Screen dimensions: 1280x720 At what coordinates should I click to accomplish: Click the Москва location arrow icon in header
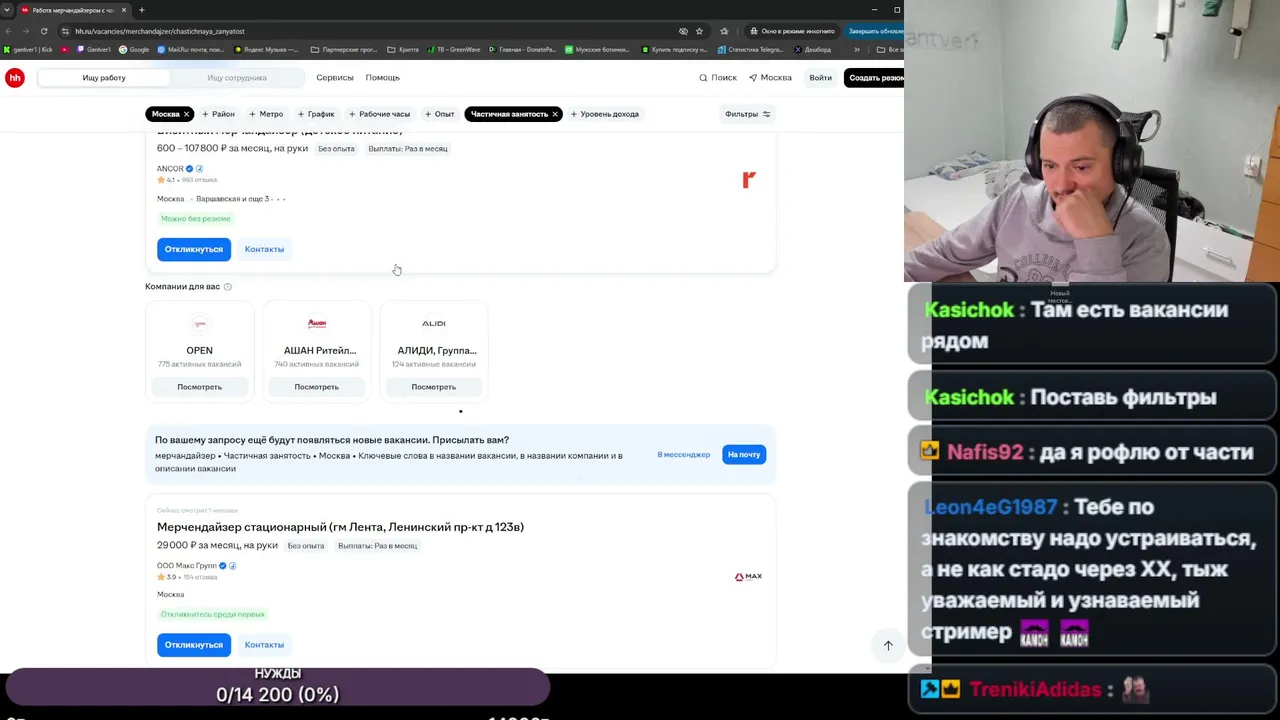pyautogui.click(x=753, y=78)
